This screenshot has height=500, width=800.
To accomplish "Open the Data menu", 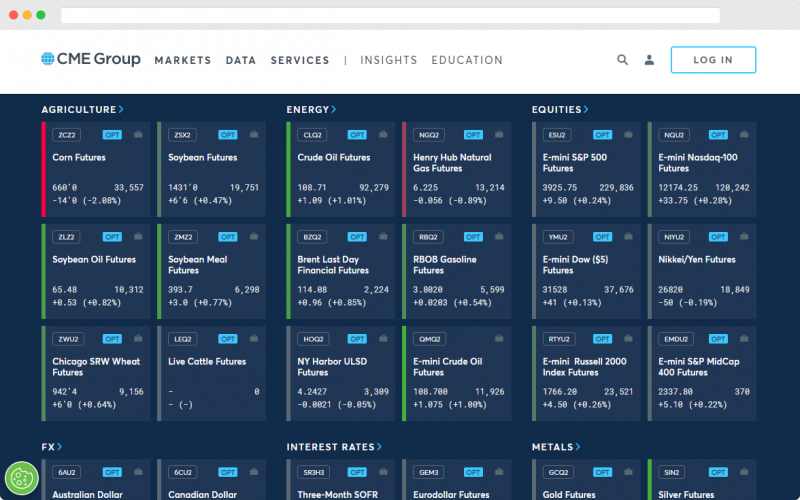I will (x=241, y=60).
